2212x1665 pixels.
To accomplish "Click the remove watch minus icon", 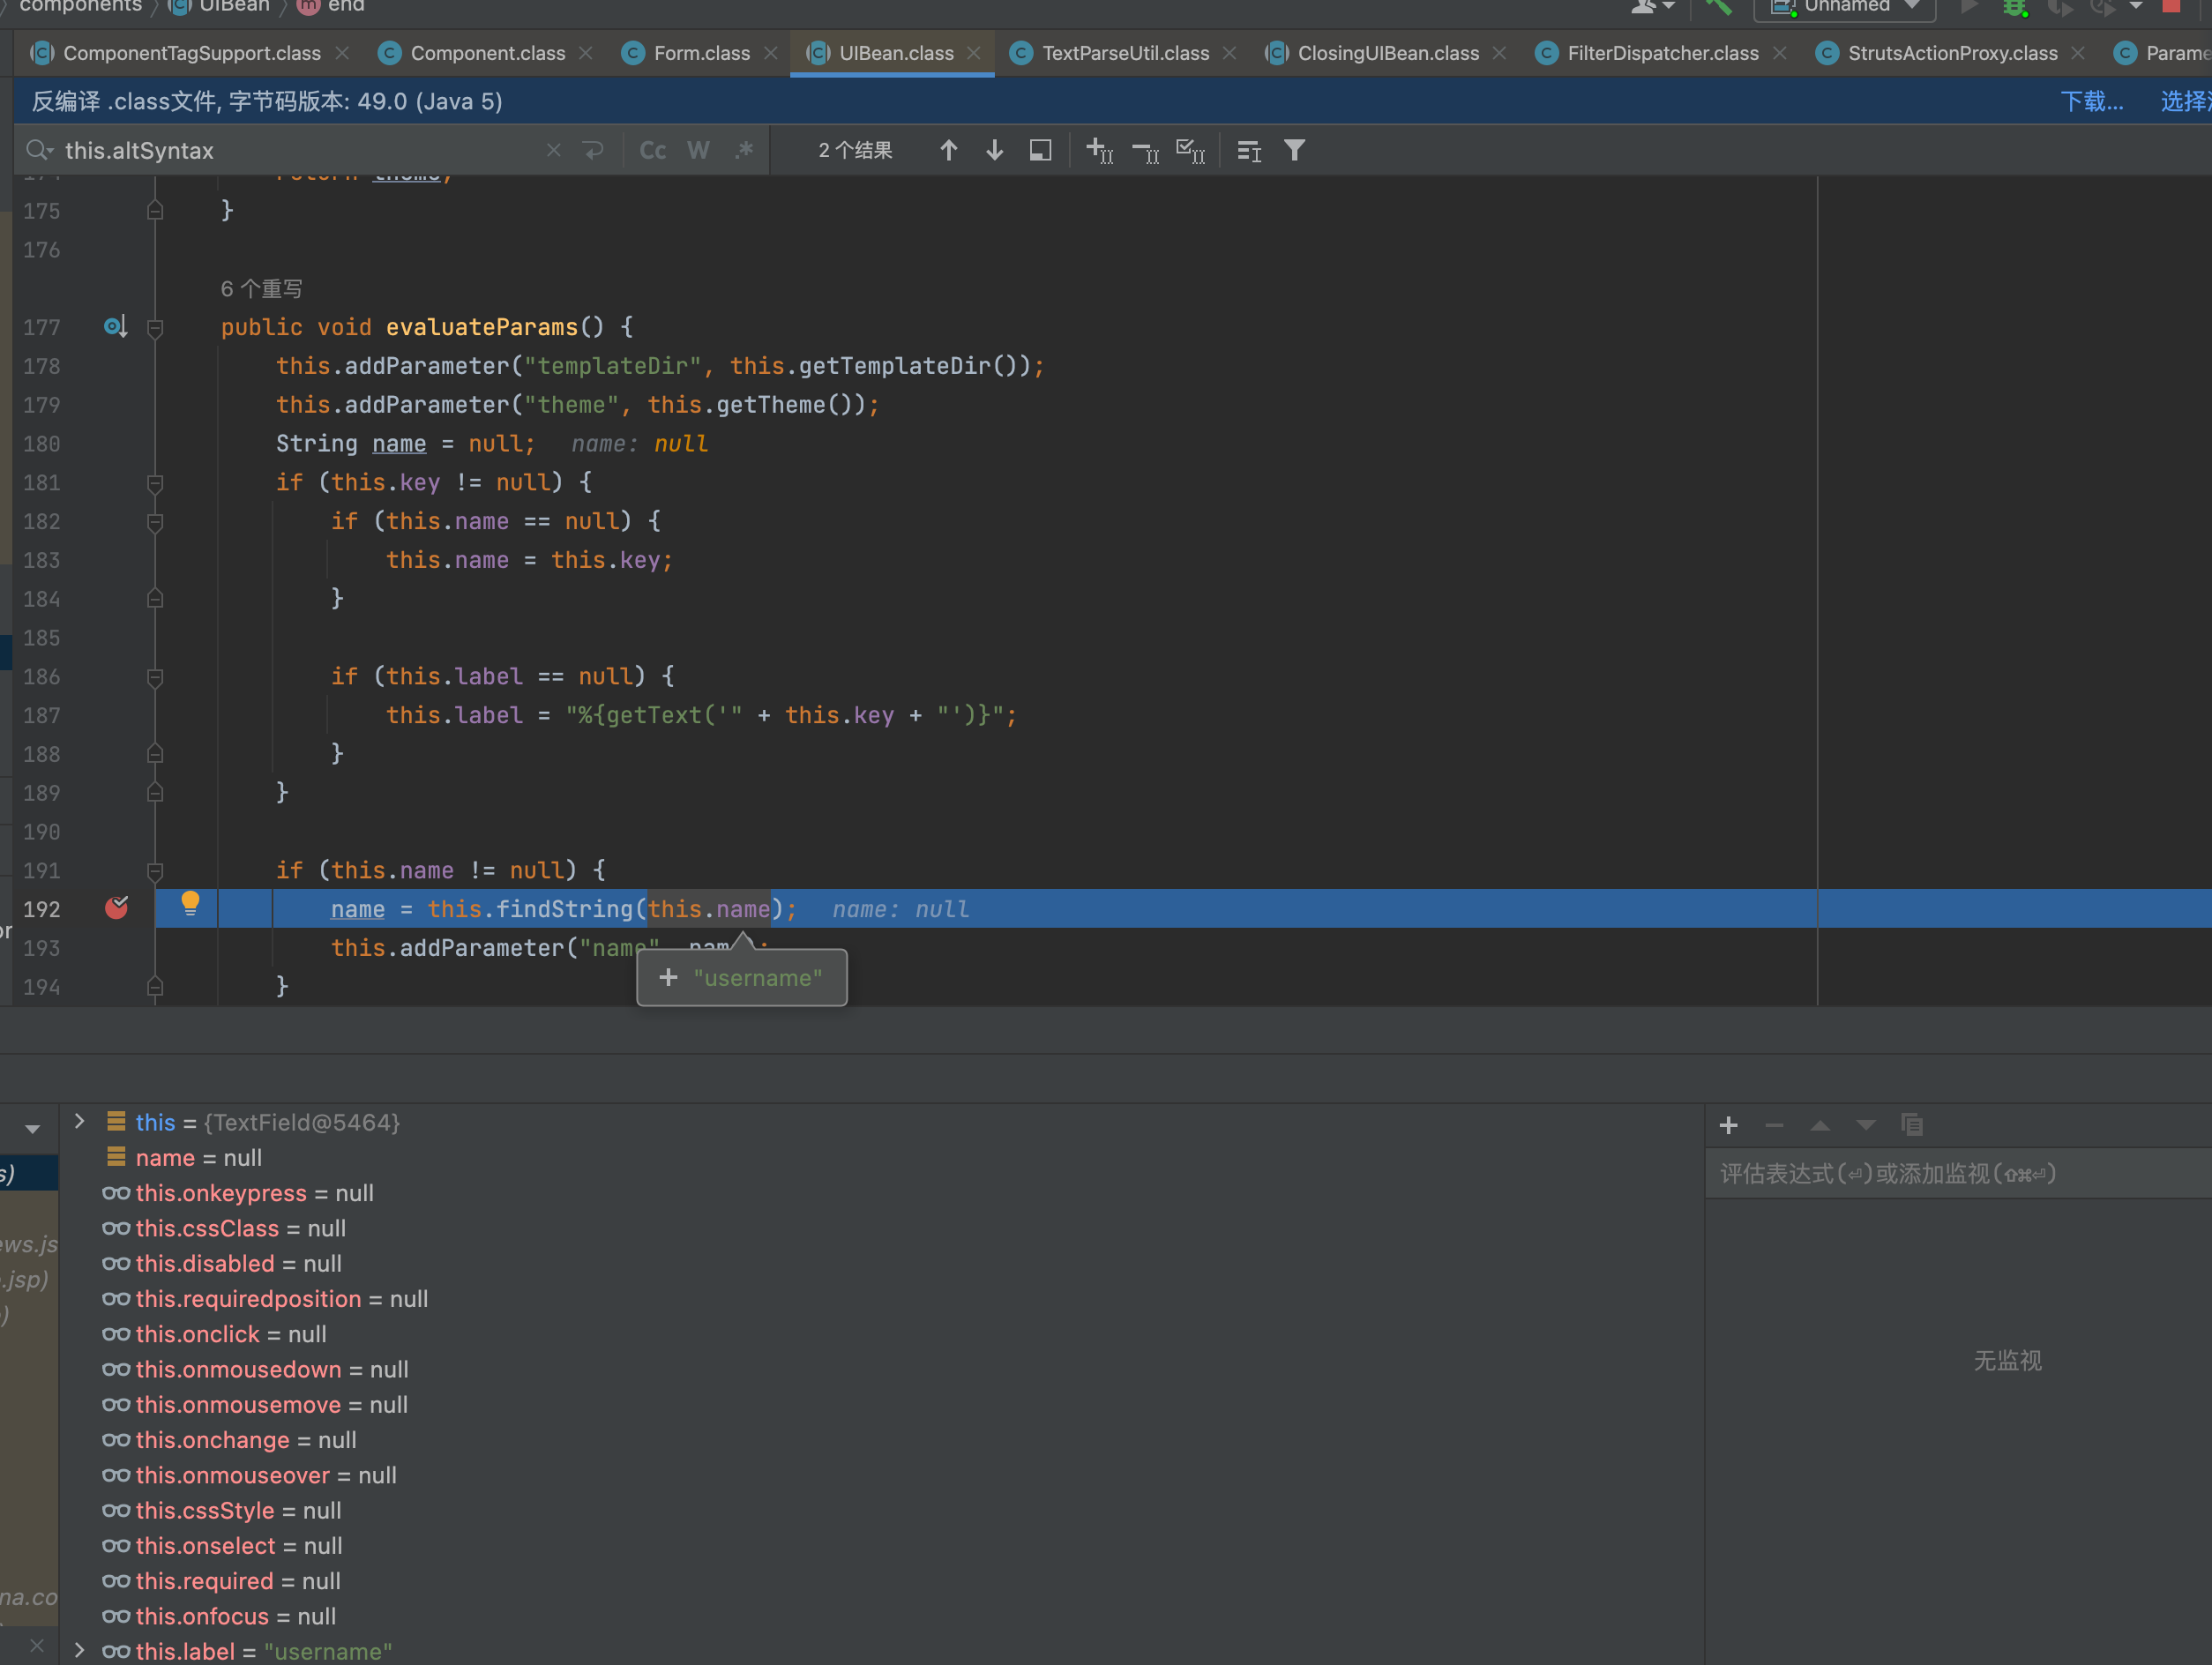I will click(1774, 1125).
